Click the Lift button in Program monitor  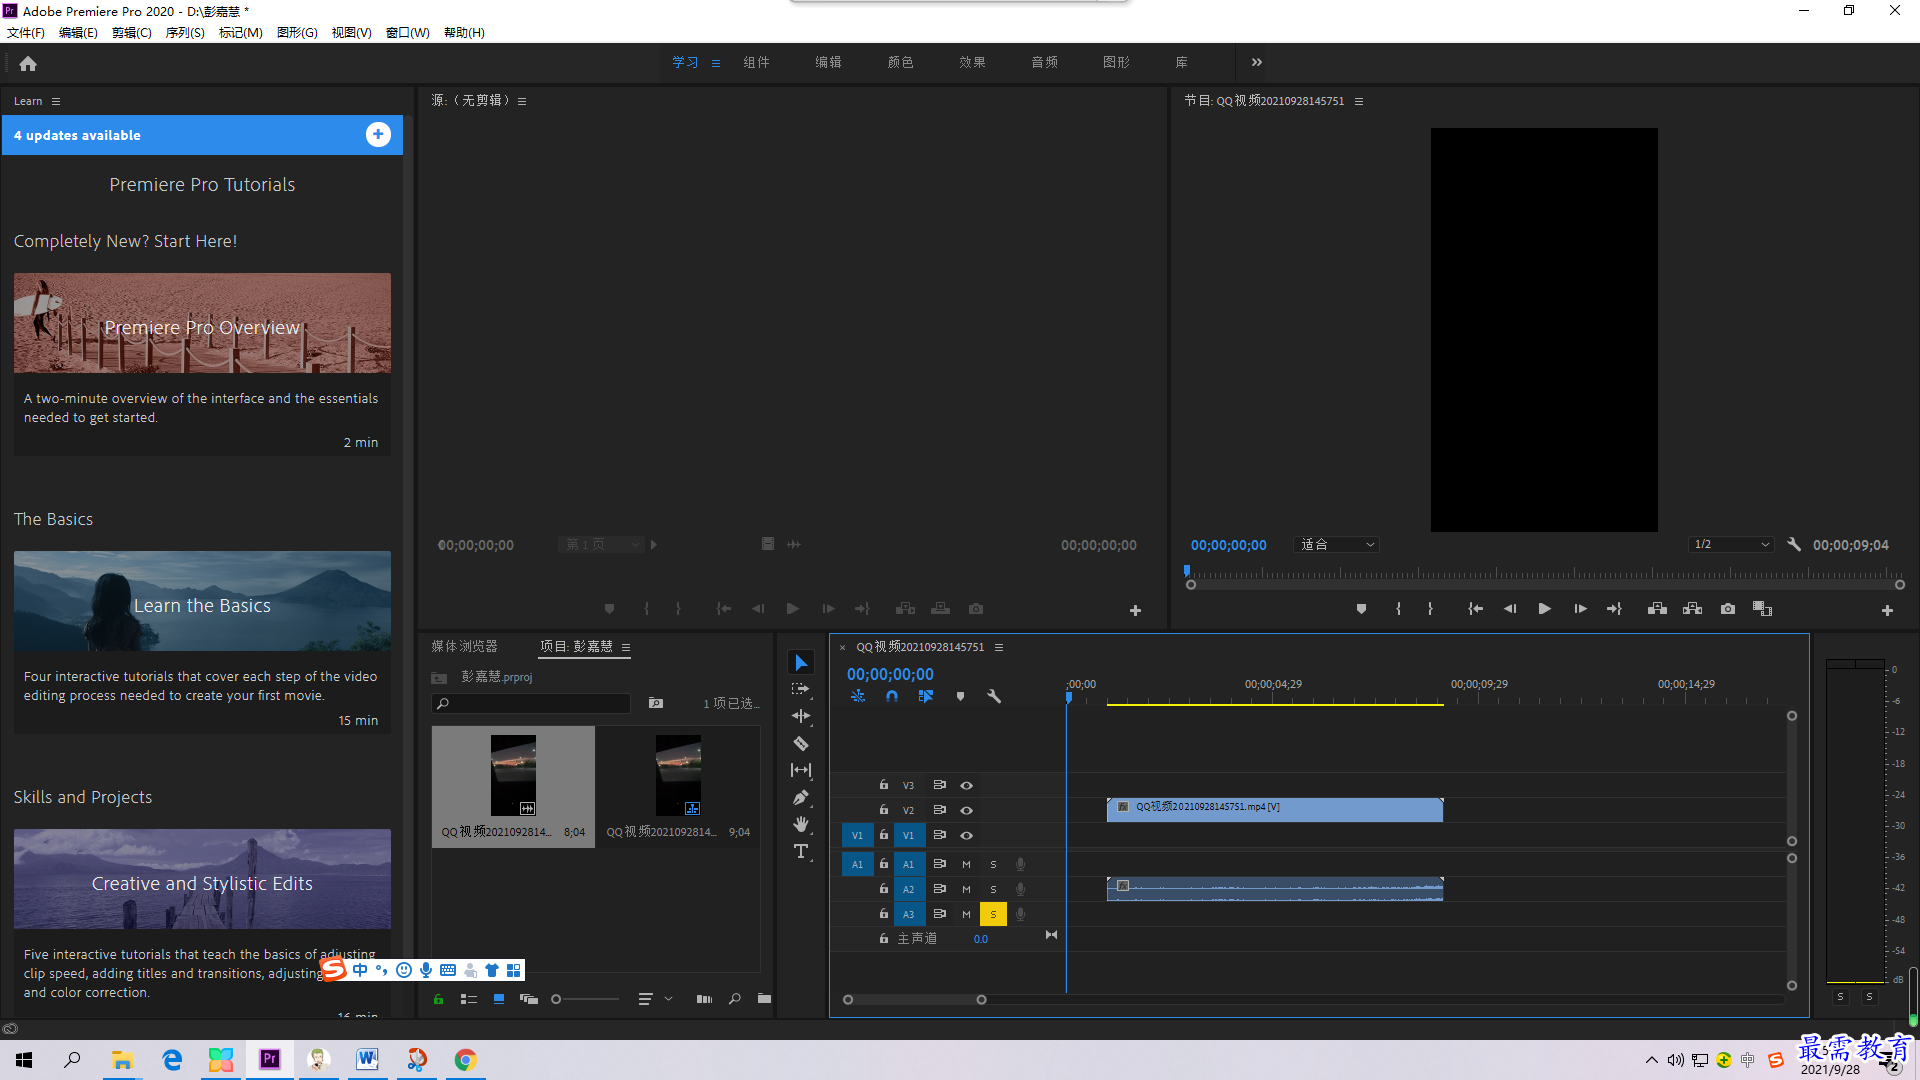pyautogui.click(x=1657, y=609)
